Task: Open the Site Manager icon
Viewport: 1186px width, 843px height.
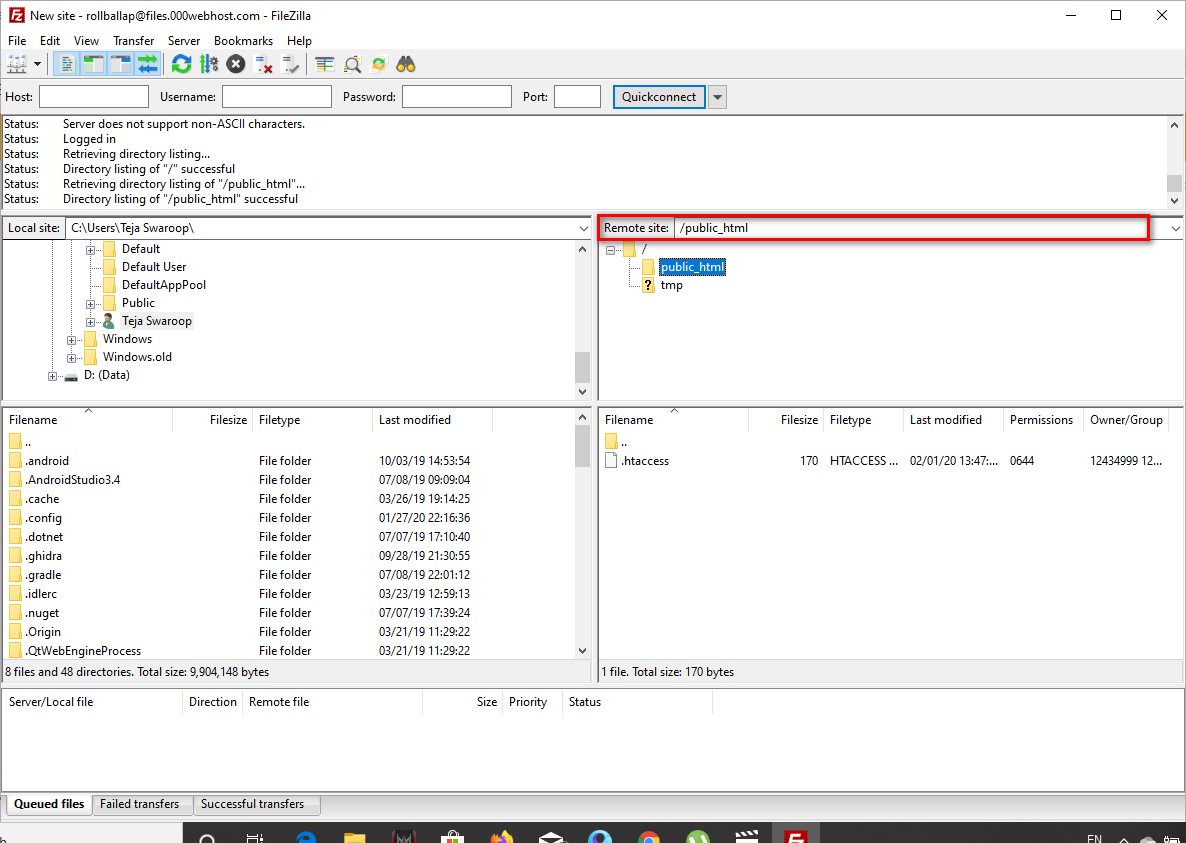Action: [x=17, y=64]
